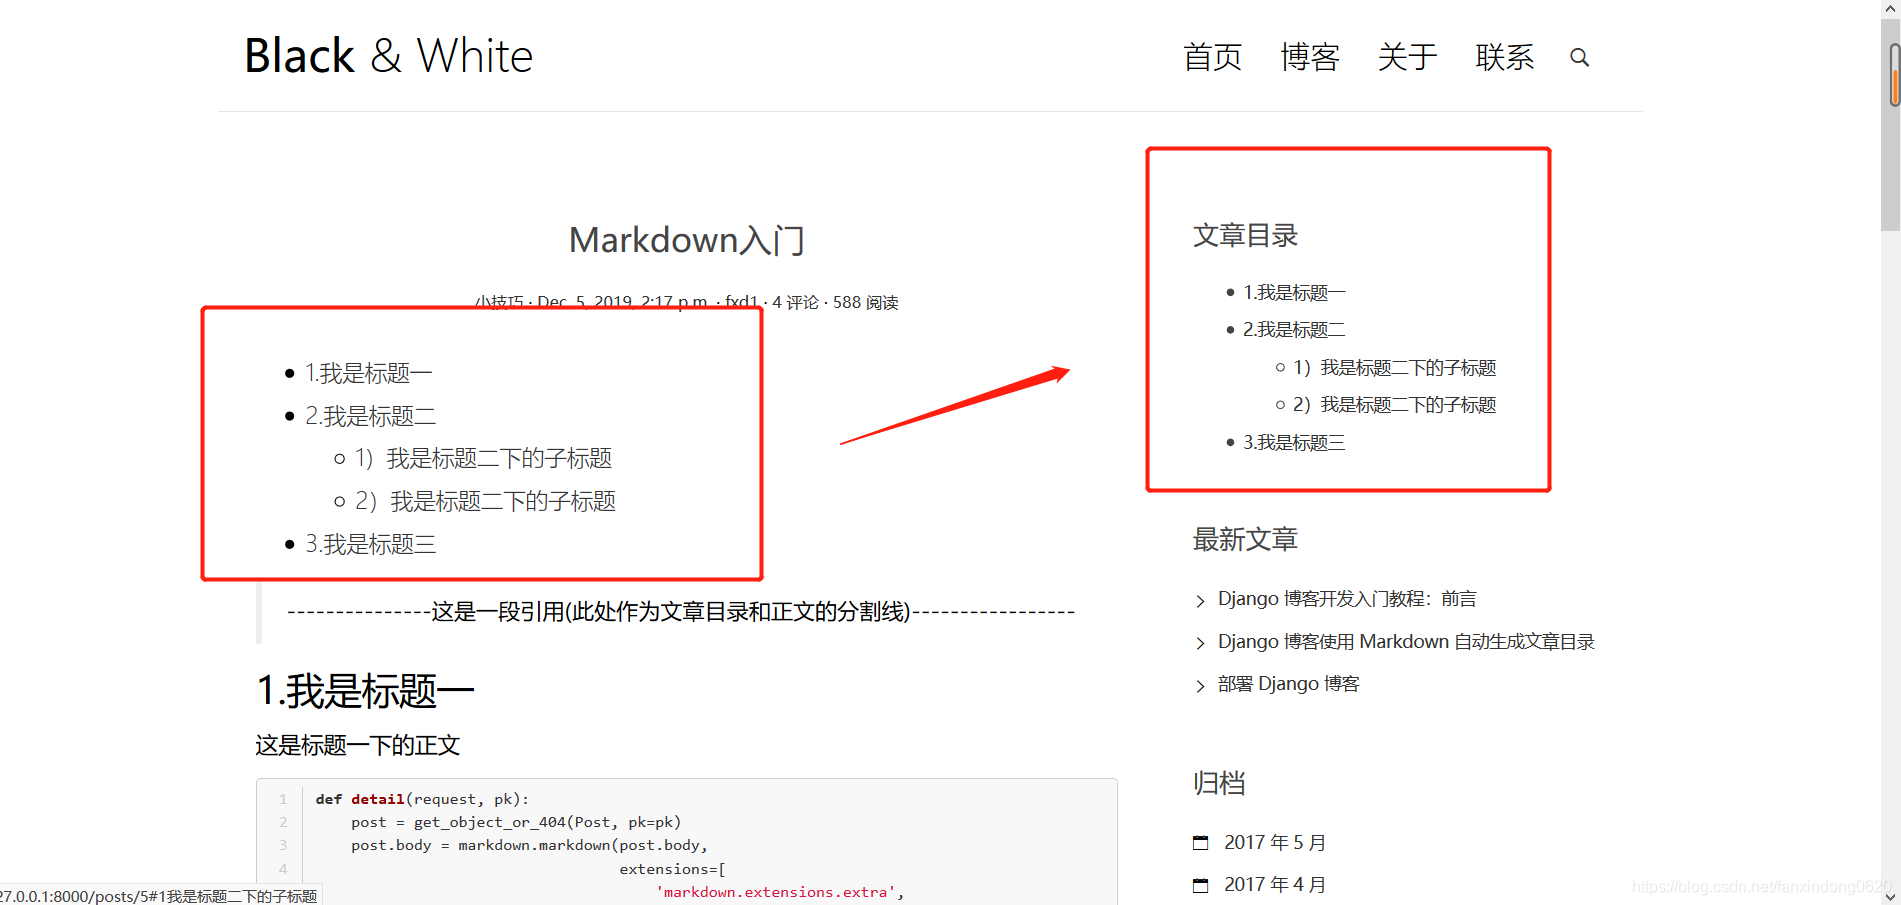Screen dimensions: 1901x905
Task: Jump to 2.我是标题二 in article body TOC
Action: pos(370,416)
